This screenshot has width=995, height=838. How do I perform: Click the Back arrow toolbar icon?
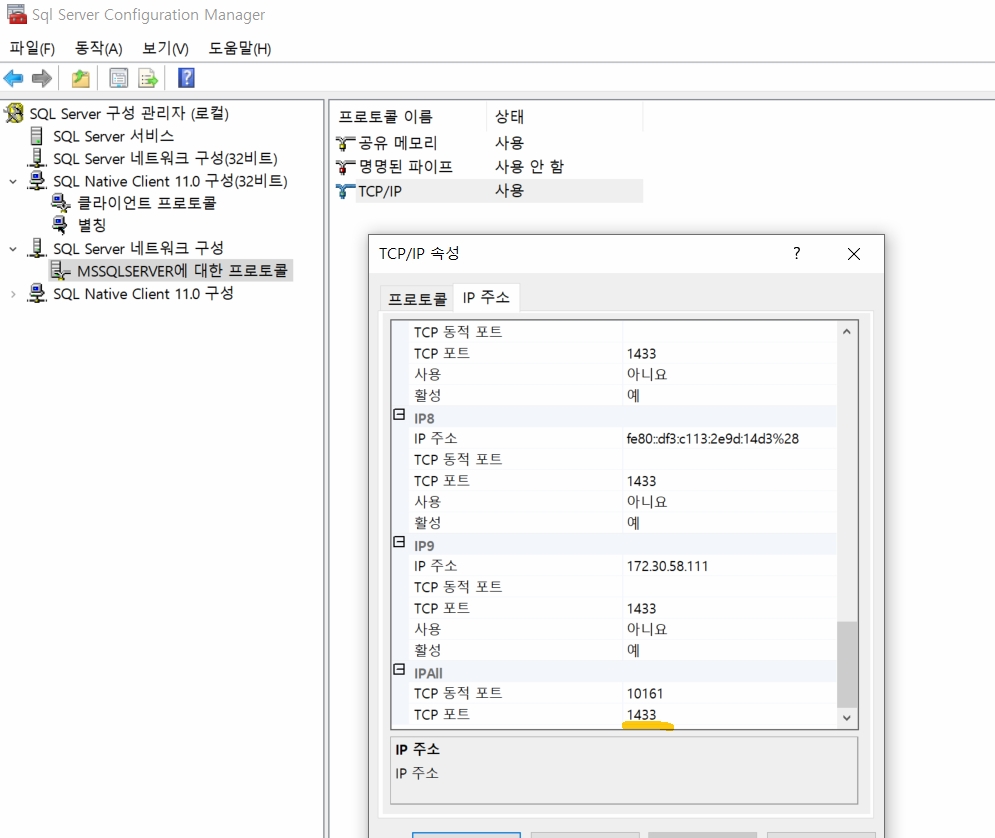coord(13,79)
